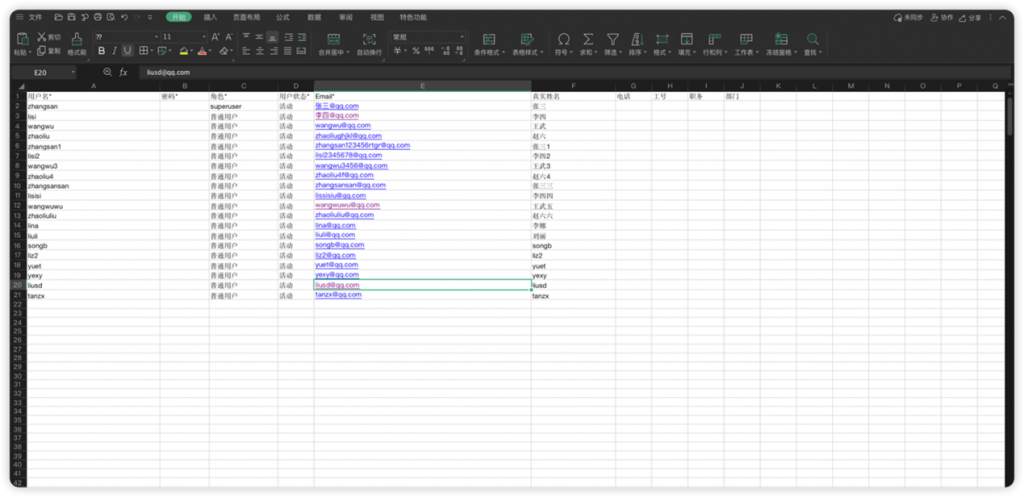This screenshot has width=1024, height=497.
Task: Open the 公式 (Formulas) tab
Action: pos(283,17)
